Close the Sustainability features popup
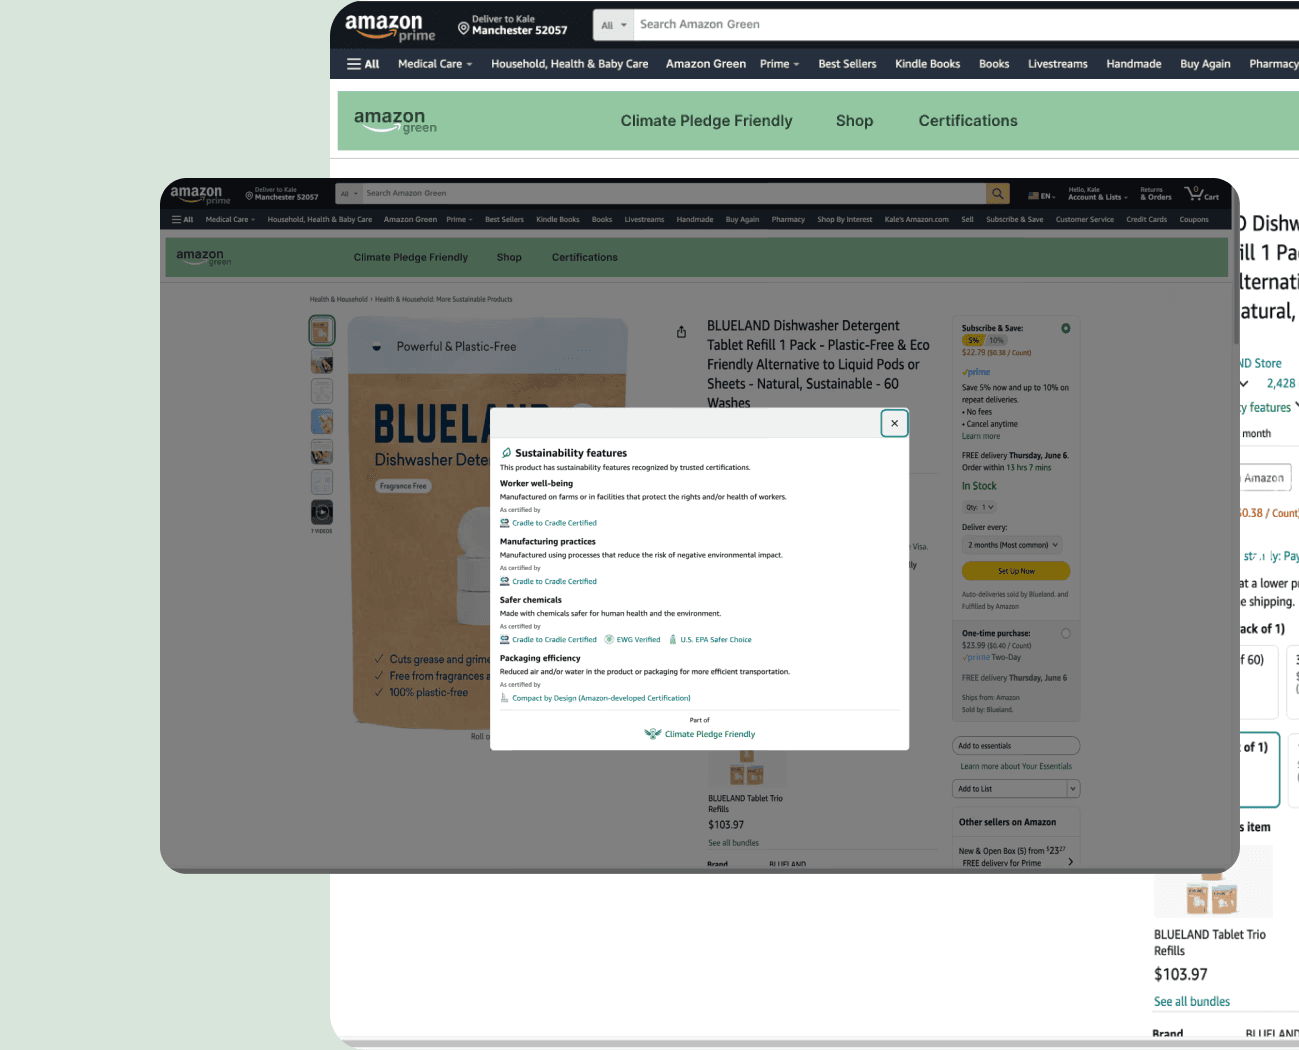This screenshot has width=1299, height=1050. 894,423
